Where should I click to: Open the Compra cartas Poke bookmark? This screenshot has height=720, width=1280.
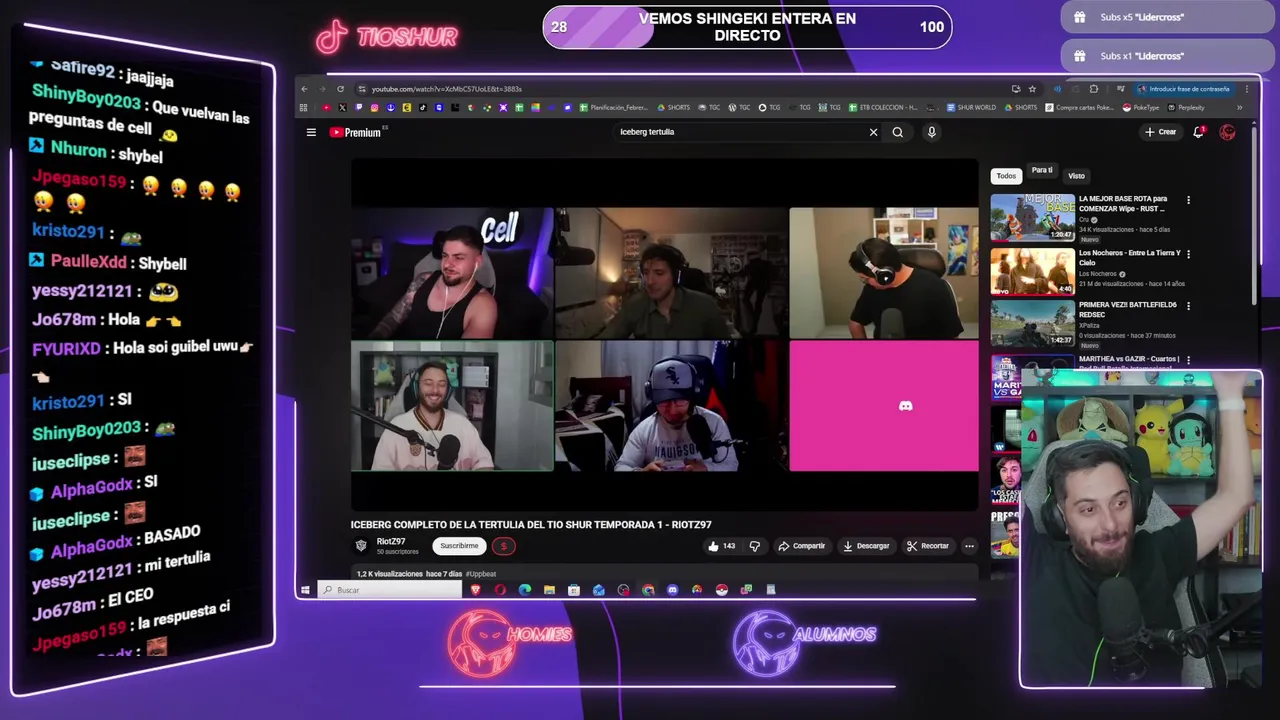click(x=1079, y=107)
